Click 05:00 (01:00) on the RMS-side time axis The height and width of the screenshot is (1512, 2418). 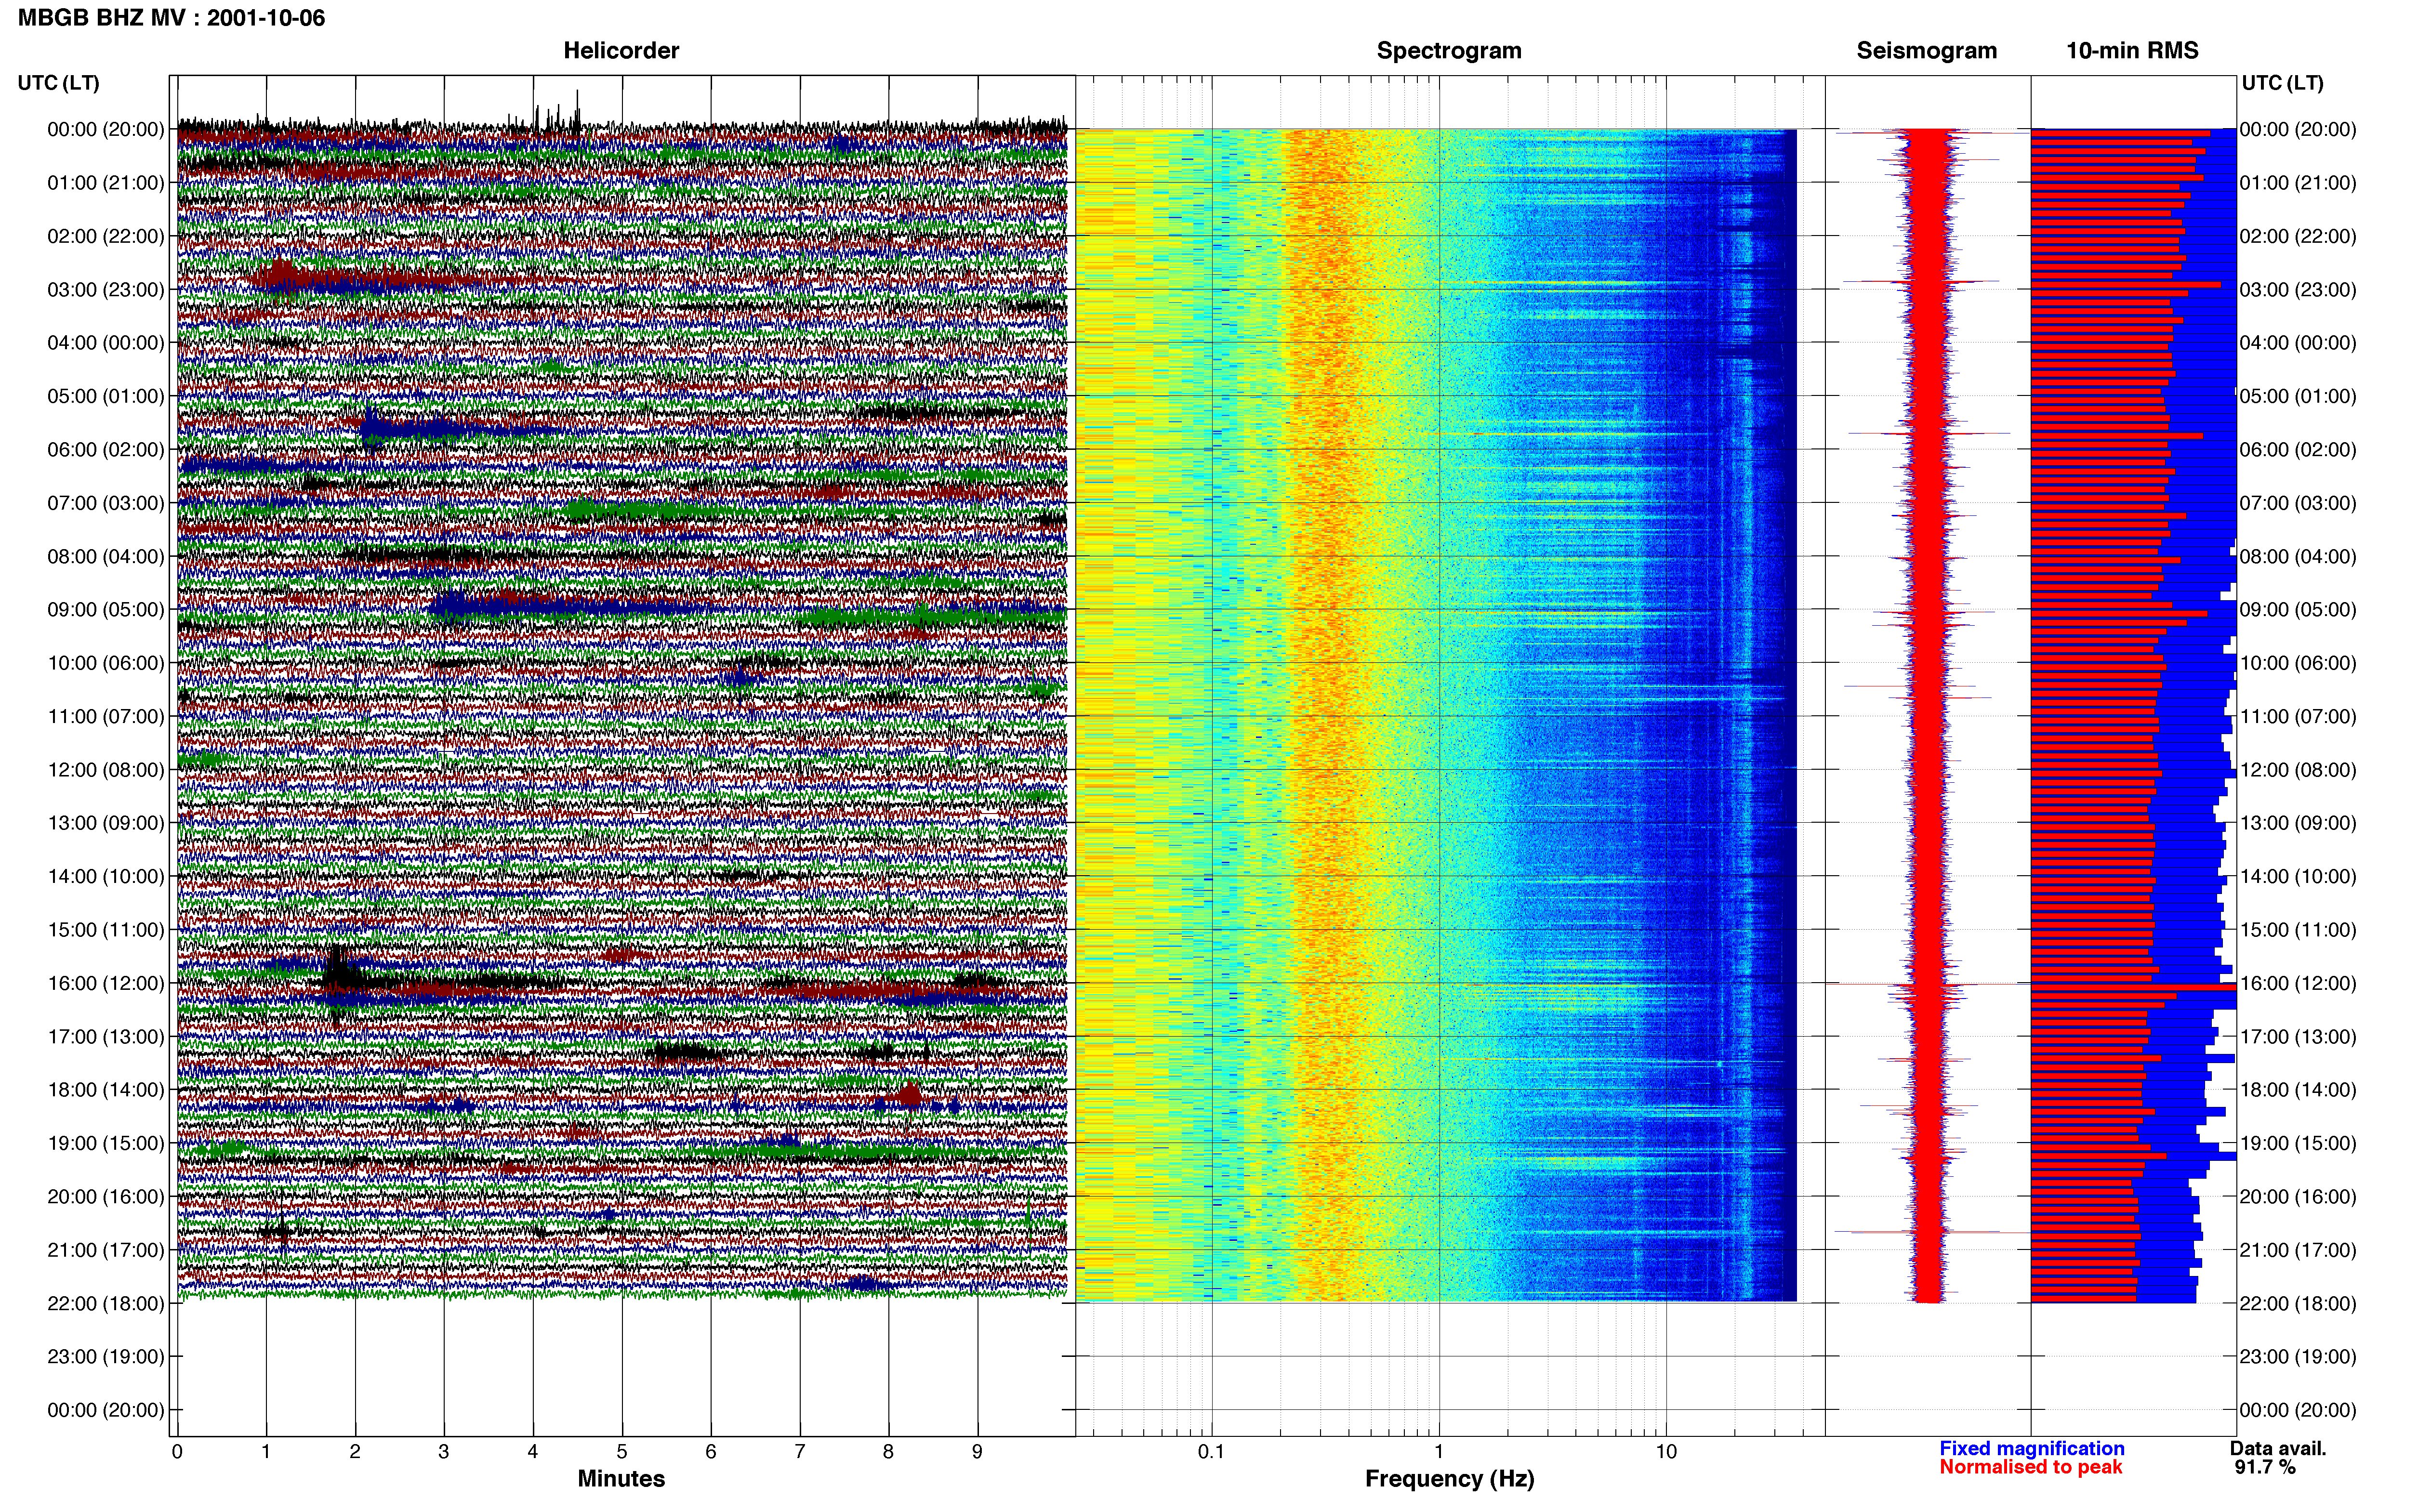click(2298, 396)
